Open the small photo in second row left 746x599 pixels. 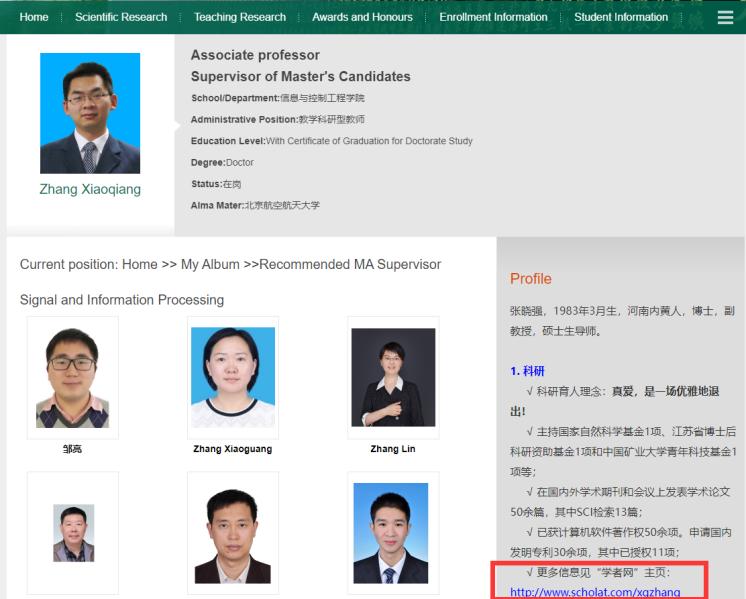tap(73, 532)
